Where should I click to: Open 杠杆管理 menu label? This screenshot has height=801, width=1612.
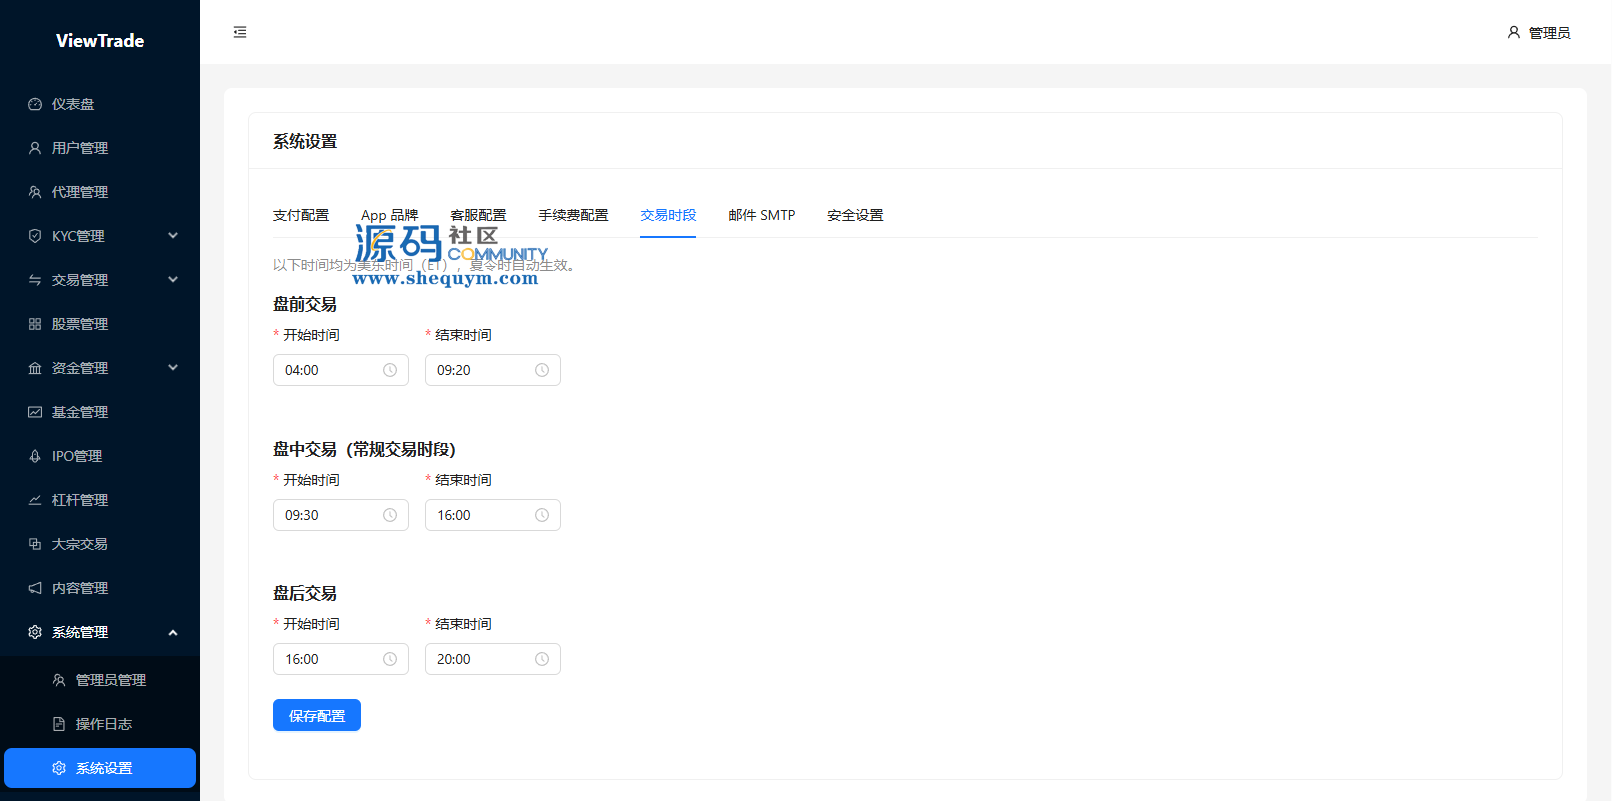pos(80,500)
